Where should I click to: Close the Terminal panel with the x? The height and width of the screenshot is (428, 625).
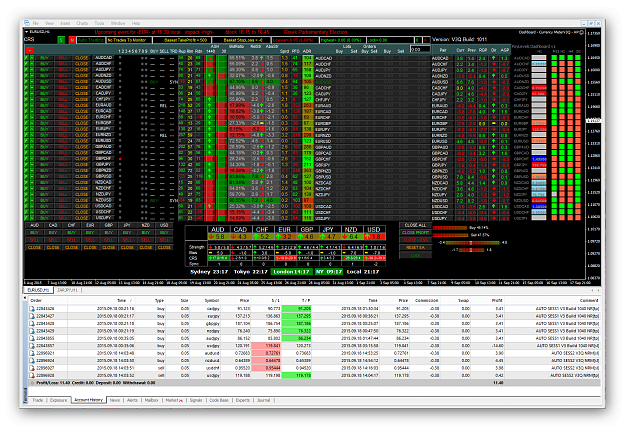click(25, 297)
